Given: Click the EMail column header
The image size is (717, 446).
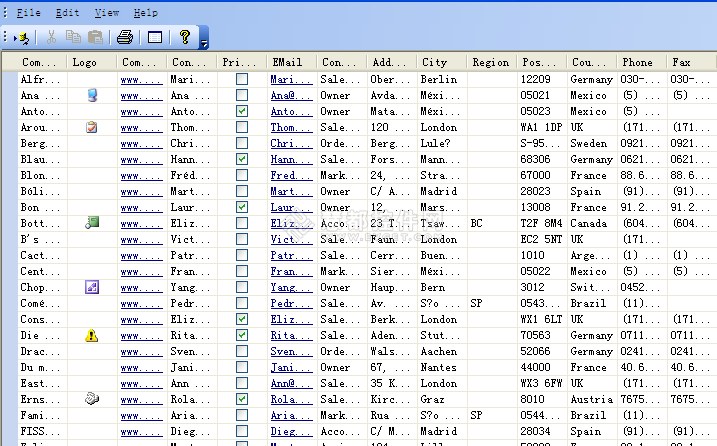Looking at the screenshot, I should pyautogui.click(x=292, y=62).
